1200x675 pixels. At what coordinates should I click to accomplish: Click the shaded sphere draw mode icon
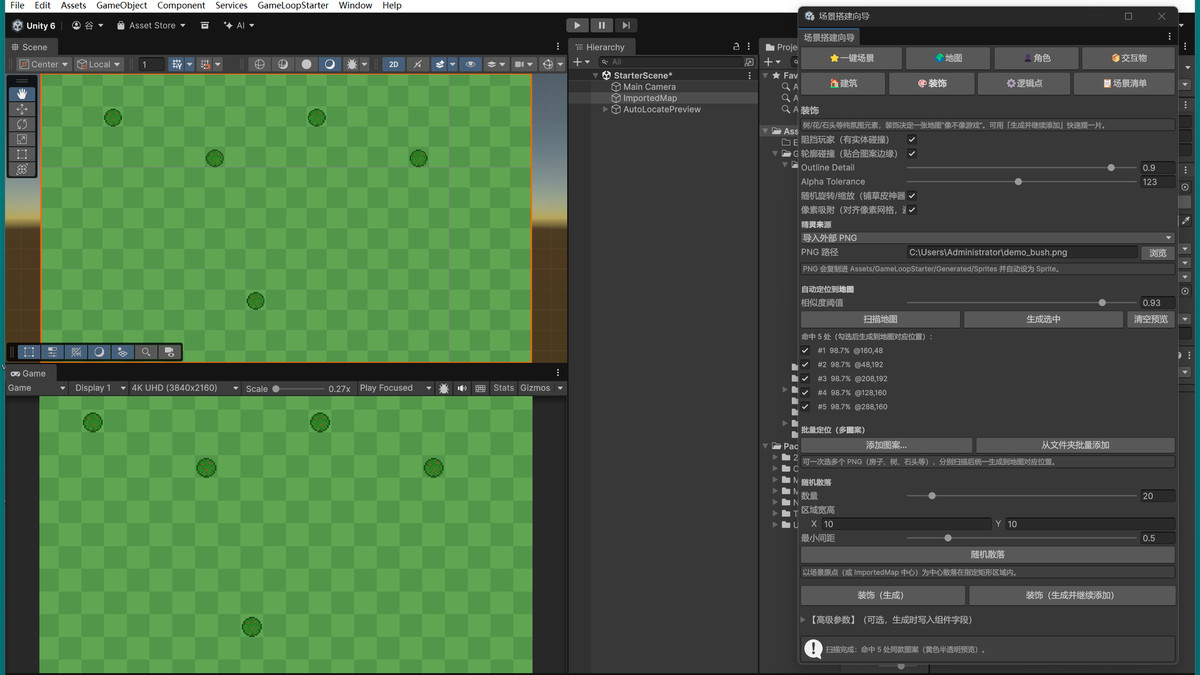[x=283, y=64]
